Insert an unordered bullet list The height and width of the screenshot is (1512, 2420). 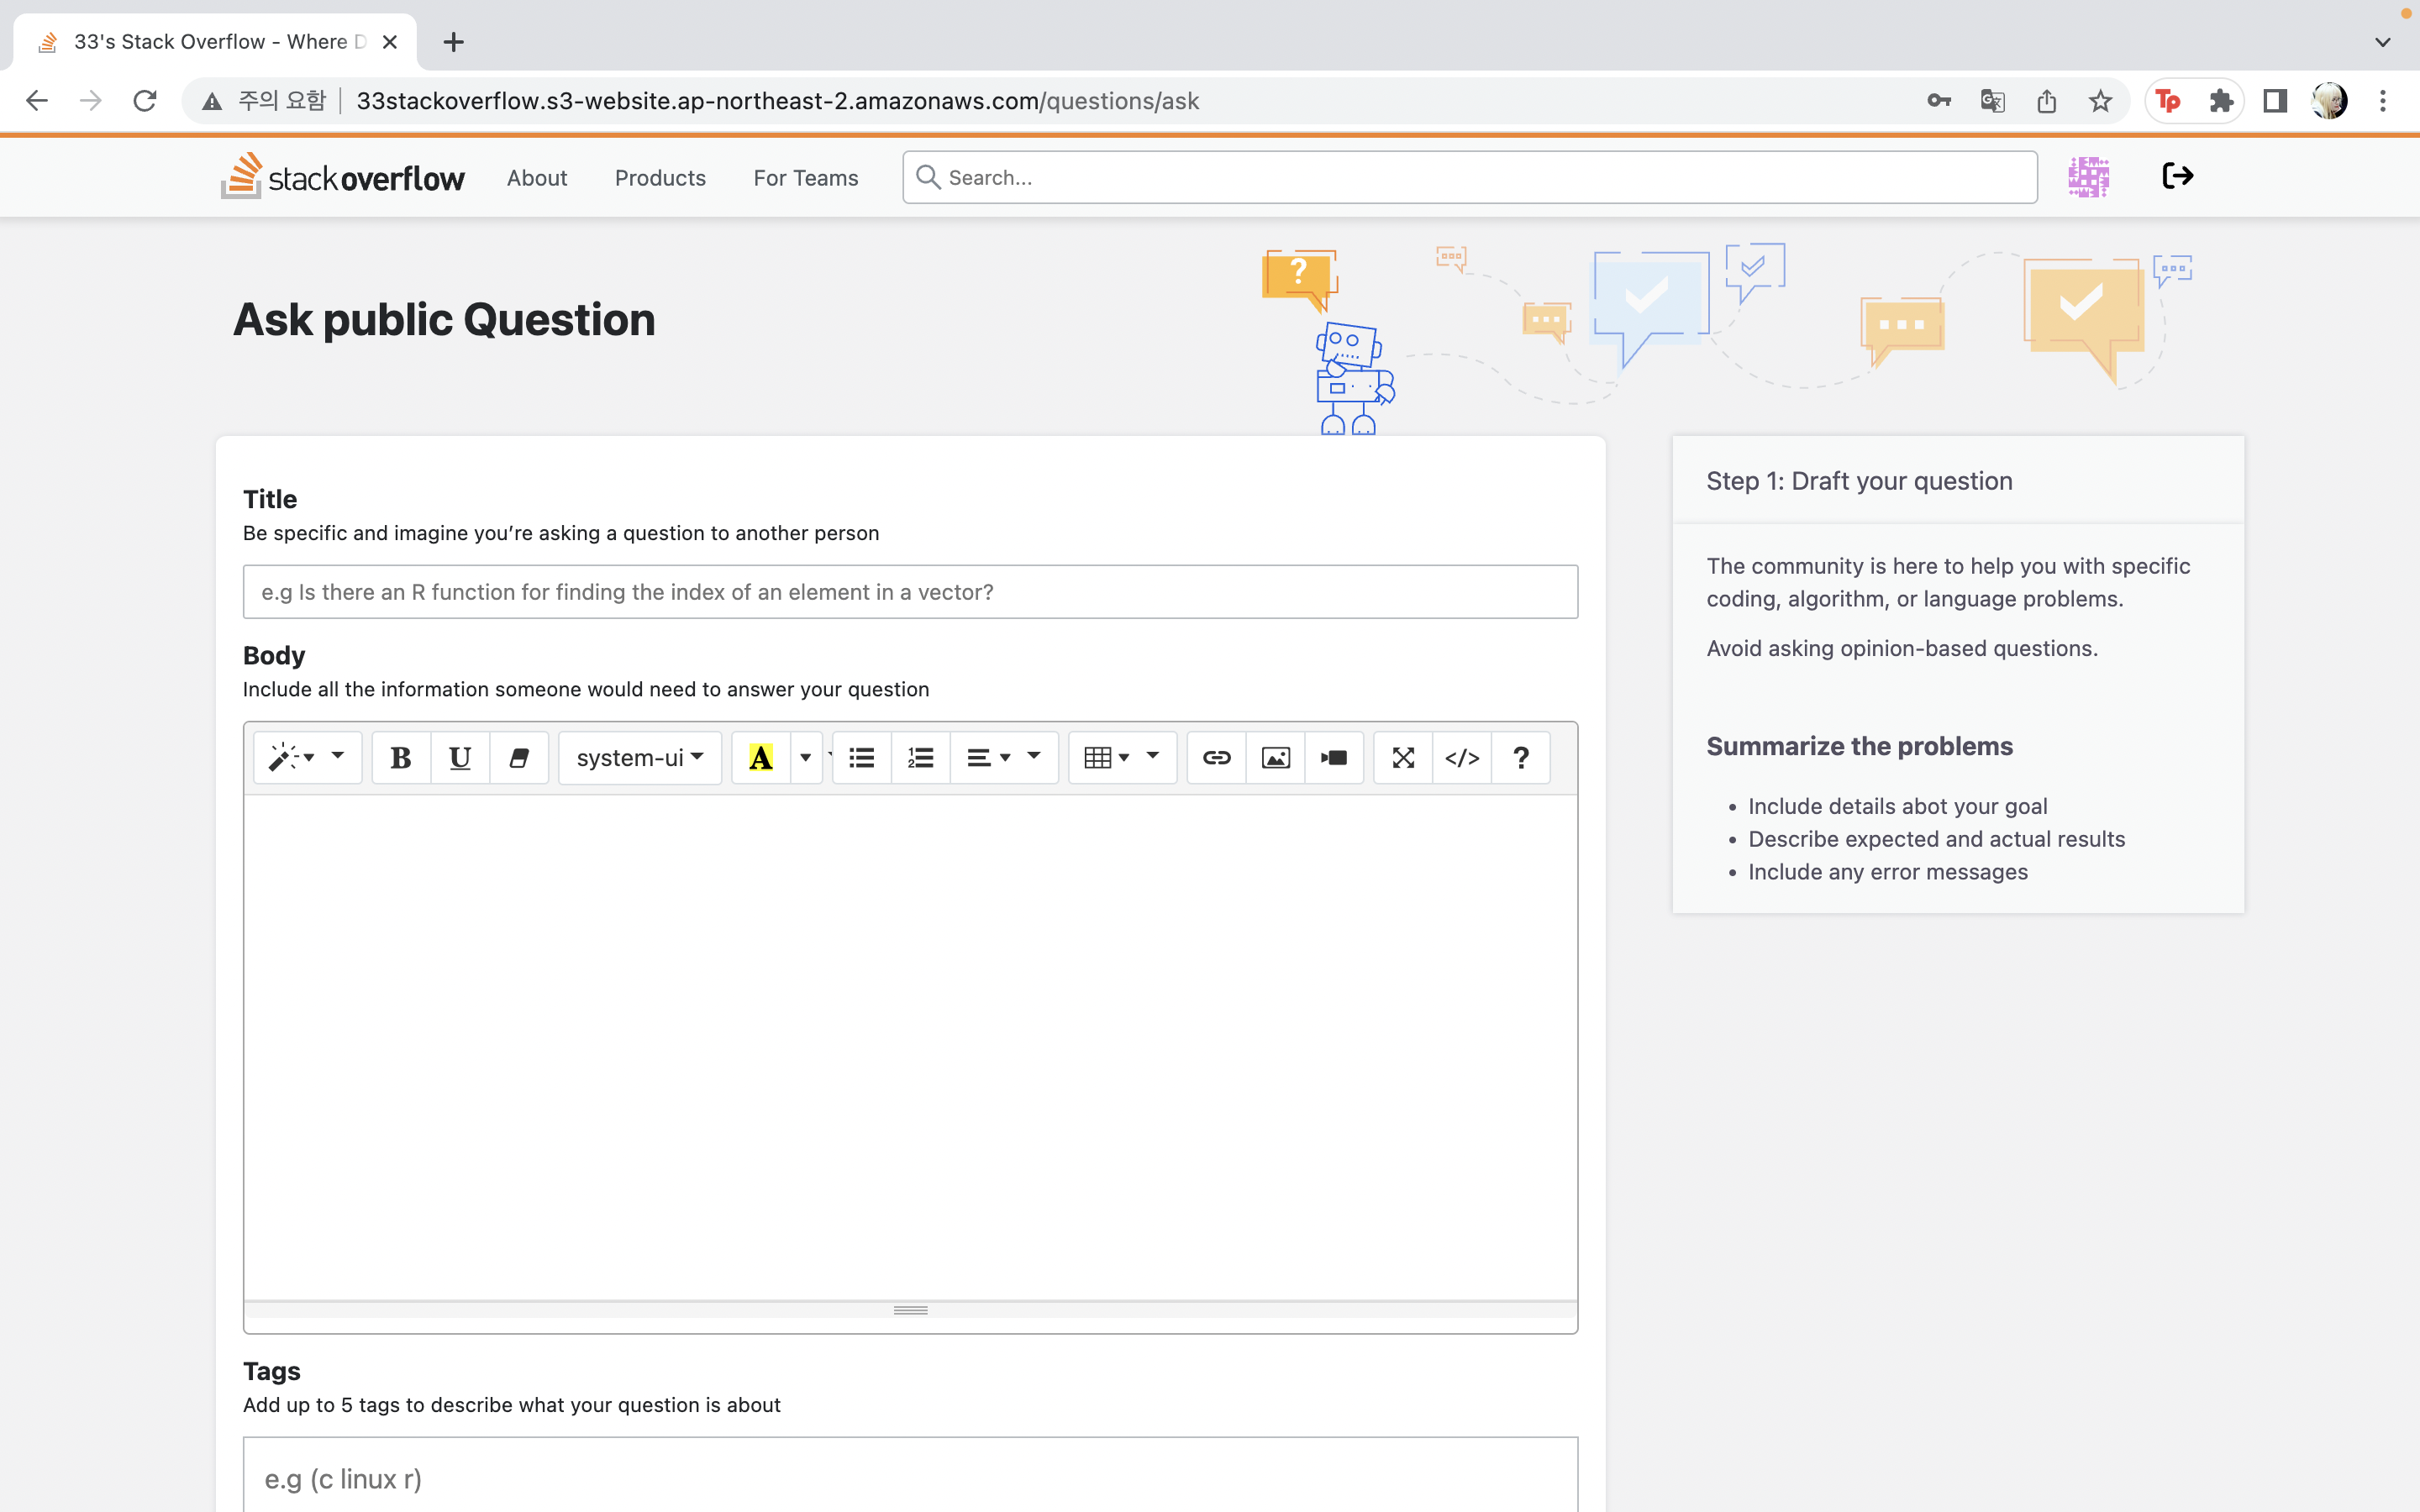click(861, 758)
